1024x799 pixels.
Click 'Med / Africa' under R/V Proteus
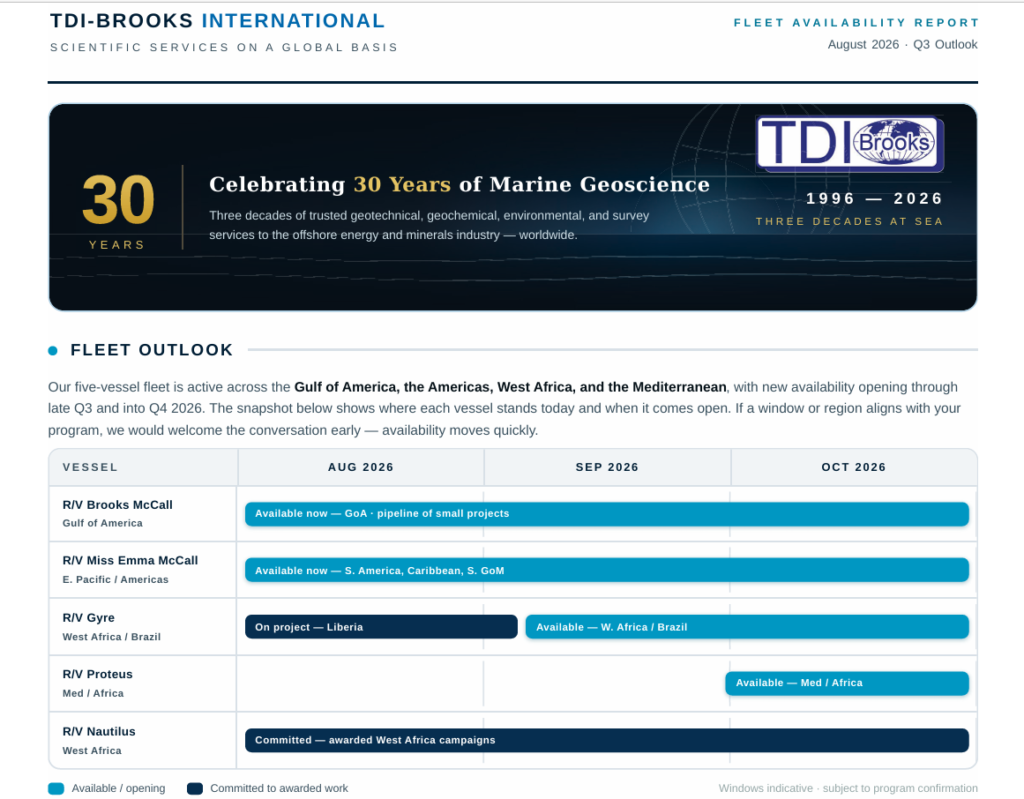click(93, 693)
